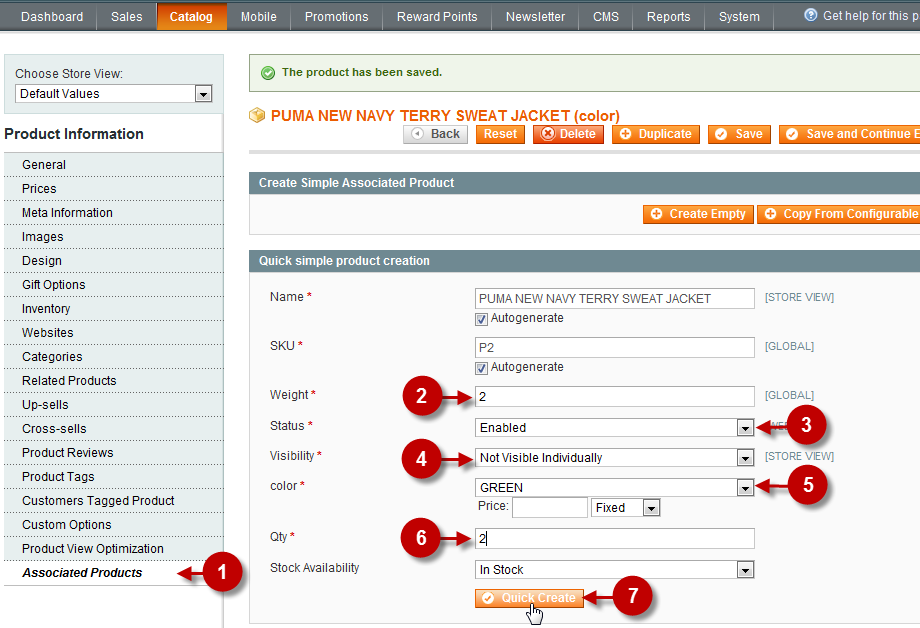Click the Reset button
The height and width of the screenshot is (628, 920).
(500, 134)
